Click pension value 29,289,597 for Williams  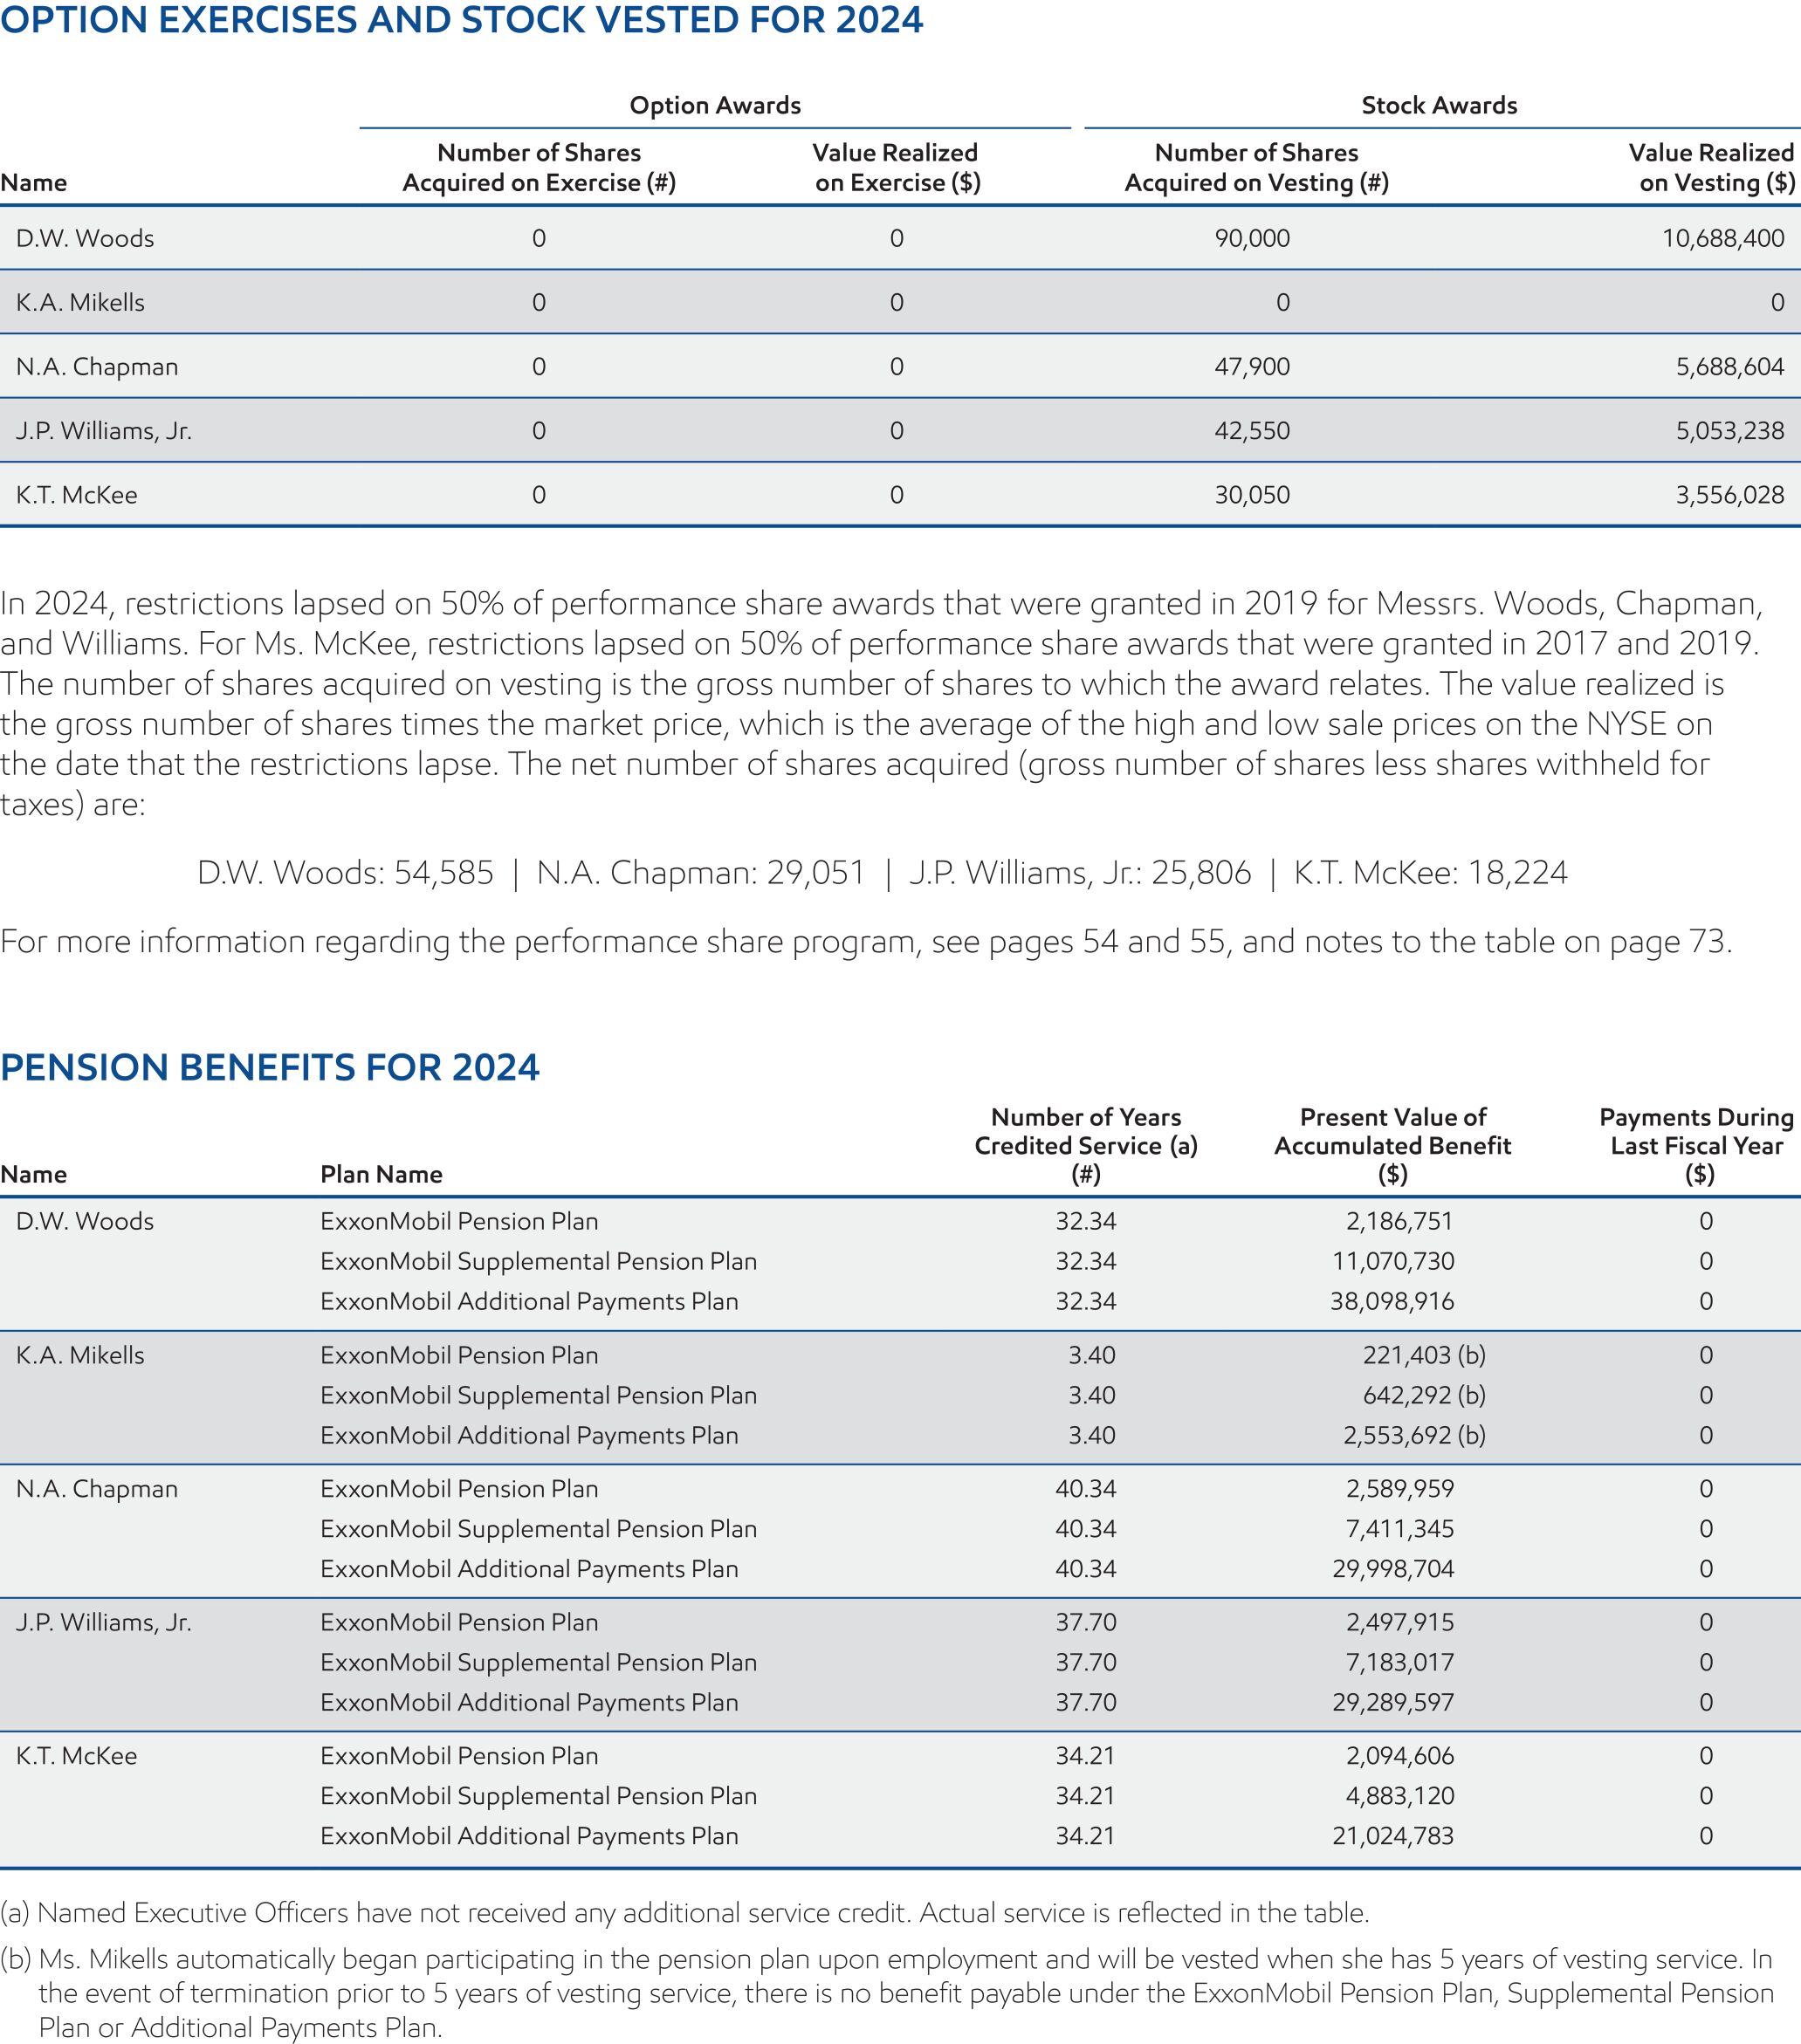[1392, 1702]
